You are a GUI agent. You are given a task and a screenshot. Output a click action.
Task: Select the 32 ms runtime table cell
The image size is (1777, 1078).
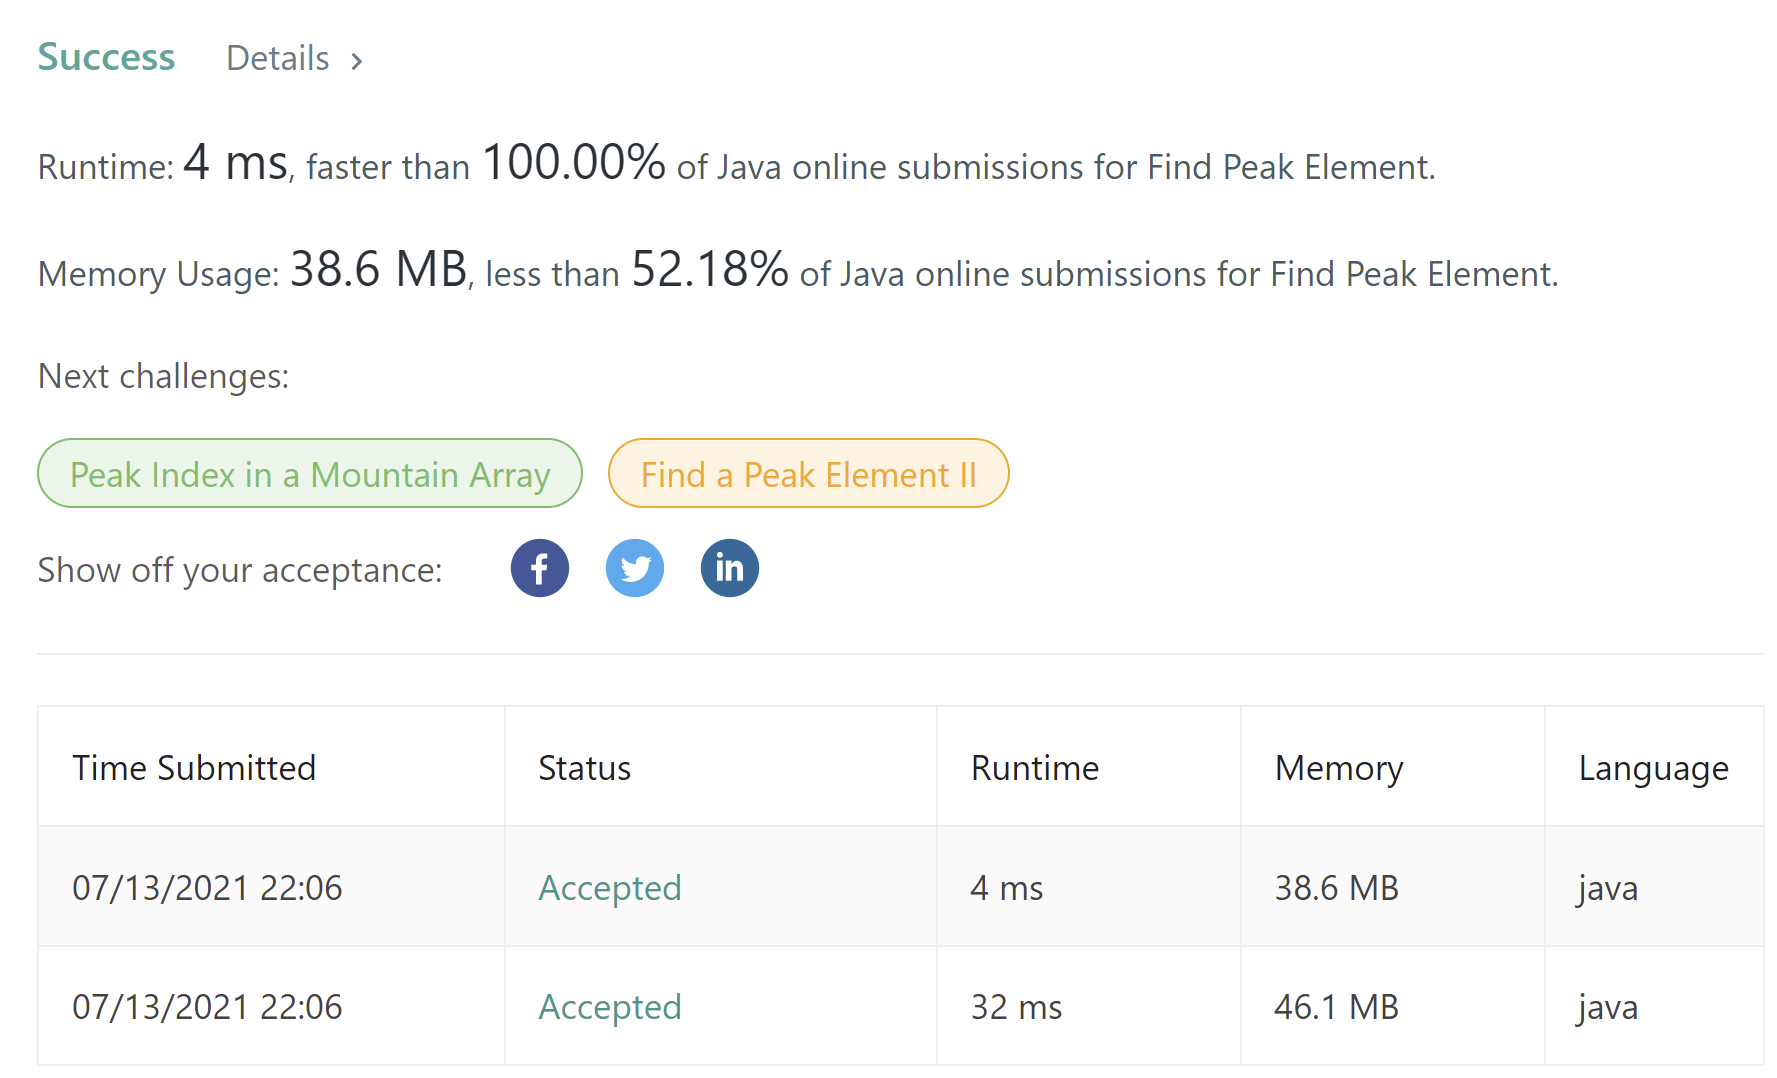1016,1007
